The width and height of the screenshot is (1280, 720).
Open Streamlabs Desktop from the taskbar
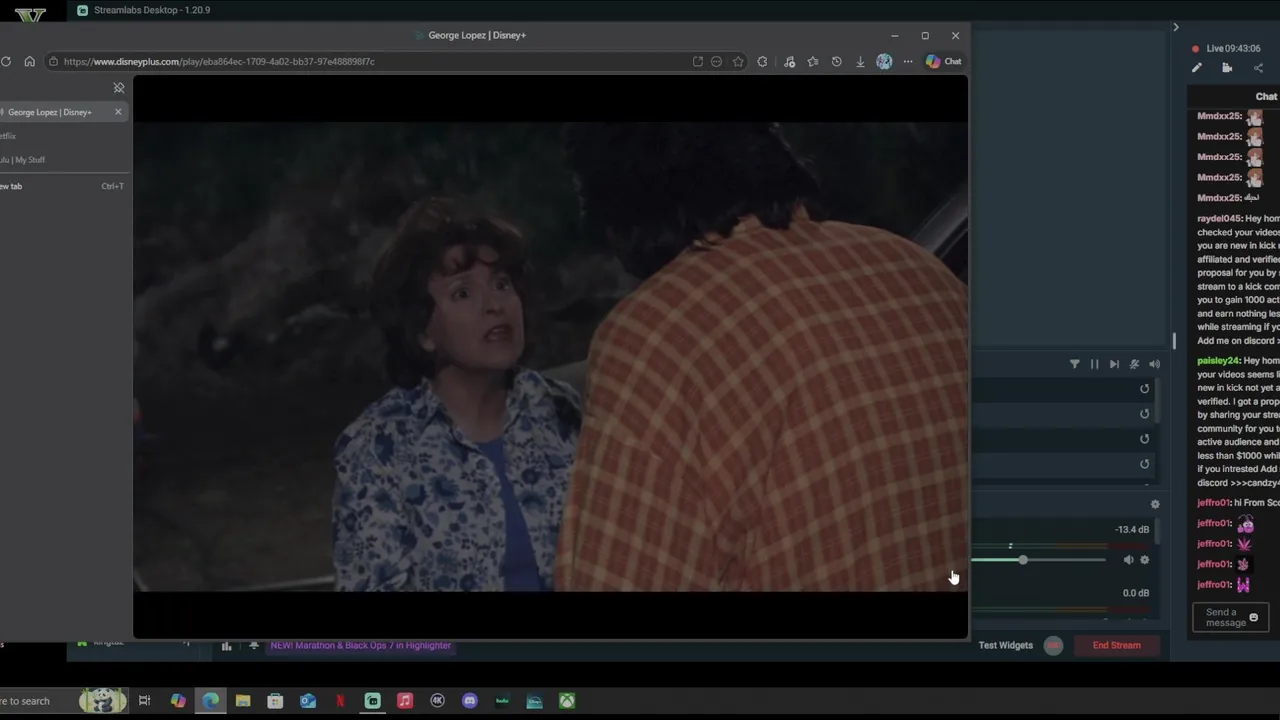[x=373, y=701]
